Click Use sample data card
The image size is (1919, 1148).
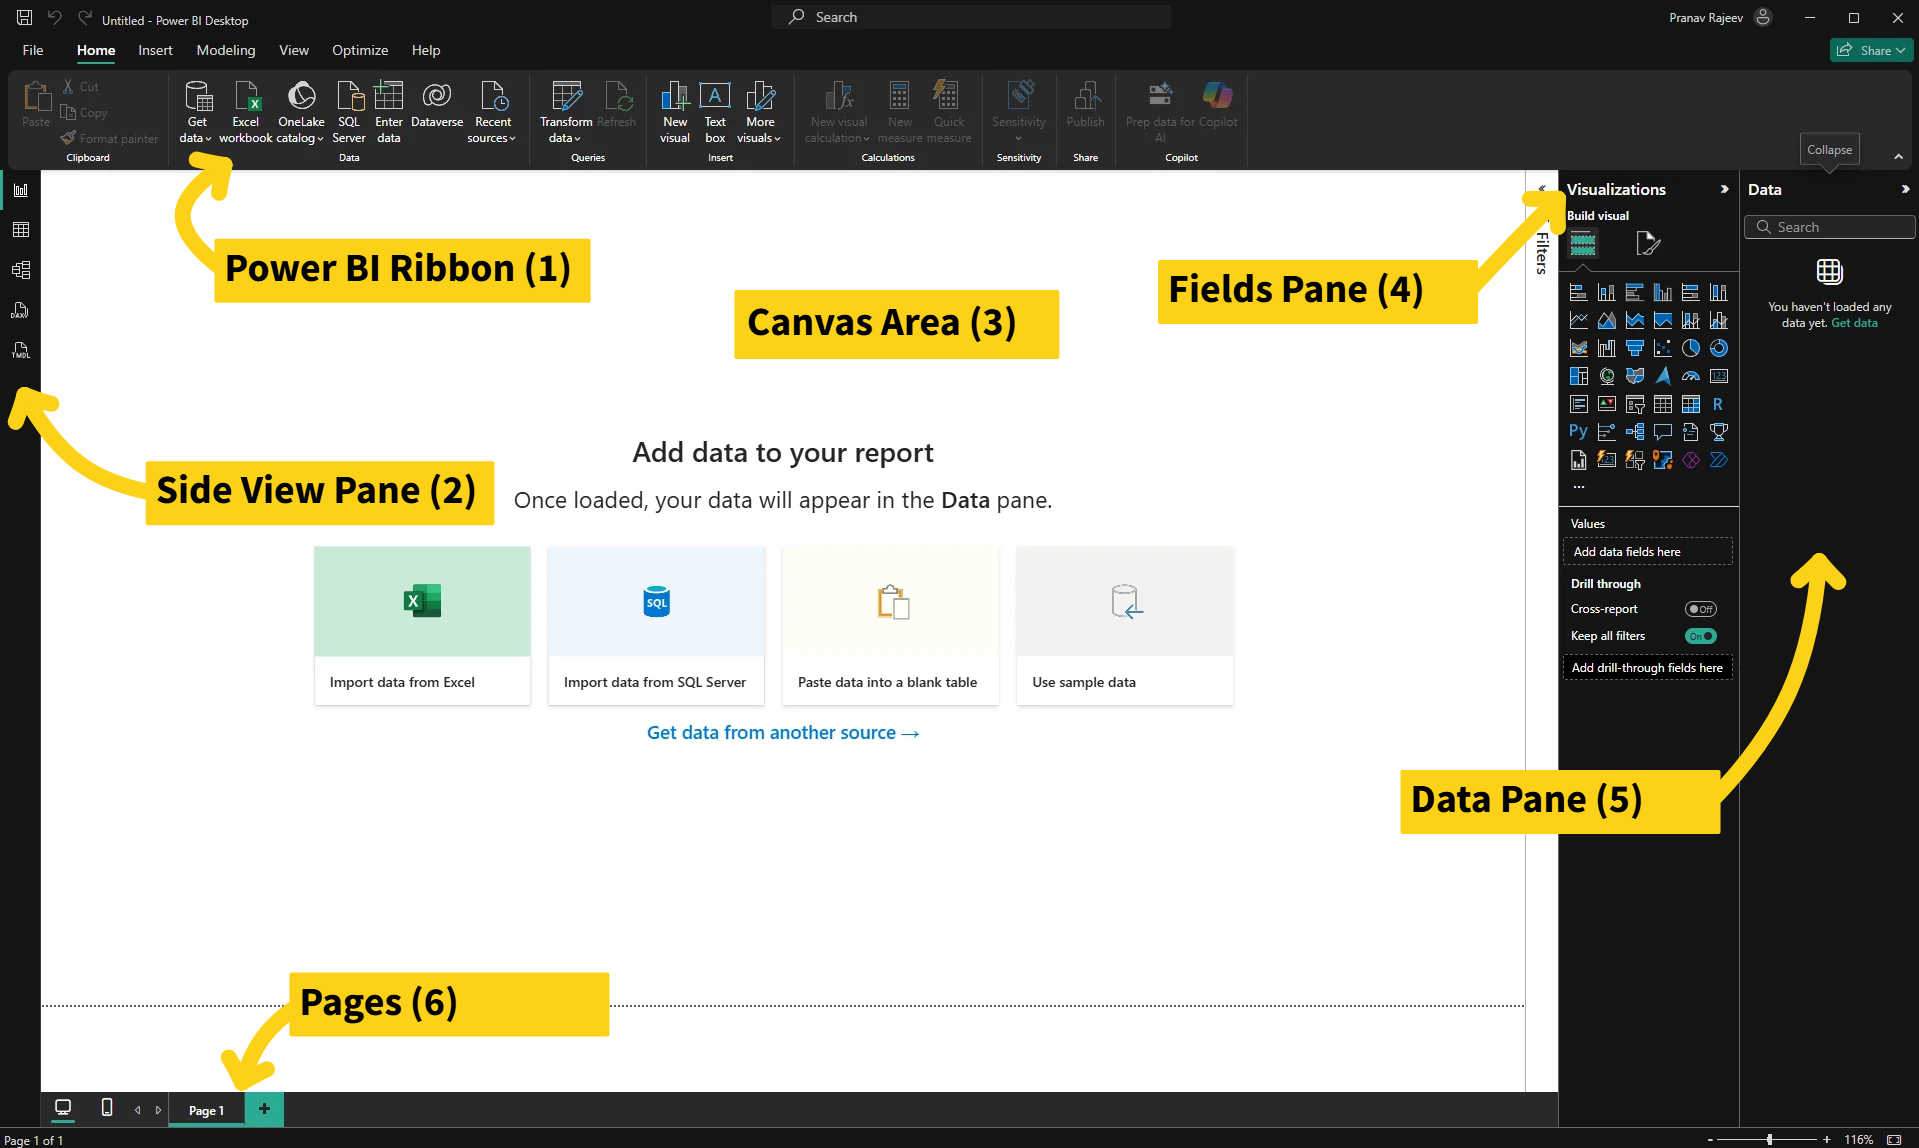(1124, 626)
